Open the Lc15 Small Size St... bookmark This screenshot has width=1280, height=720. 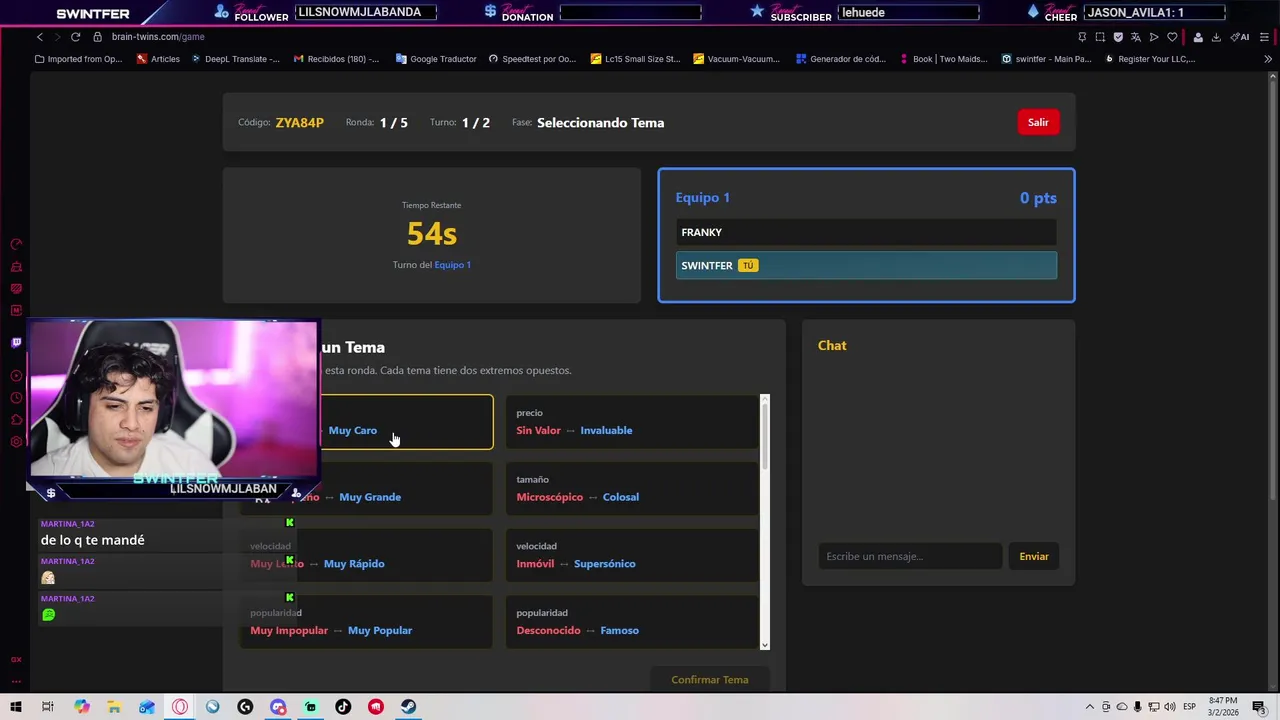pos(636,59)
